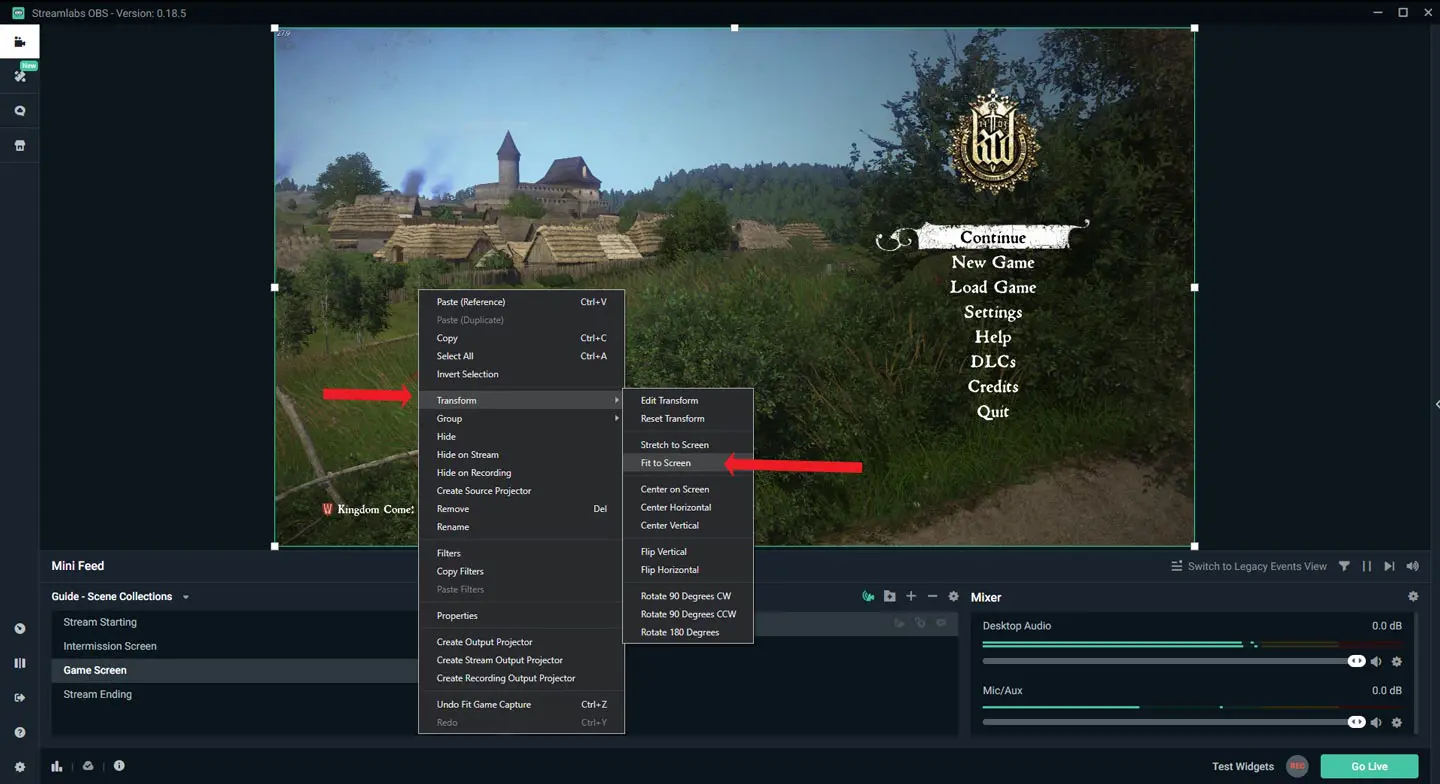Open Mixer advanced settings gear

(1413, 596)
